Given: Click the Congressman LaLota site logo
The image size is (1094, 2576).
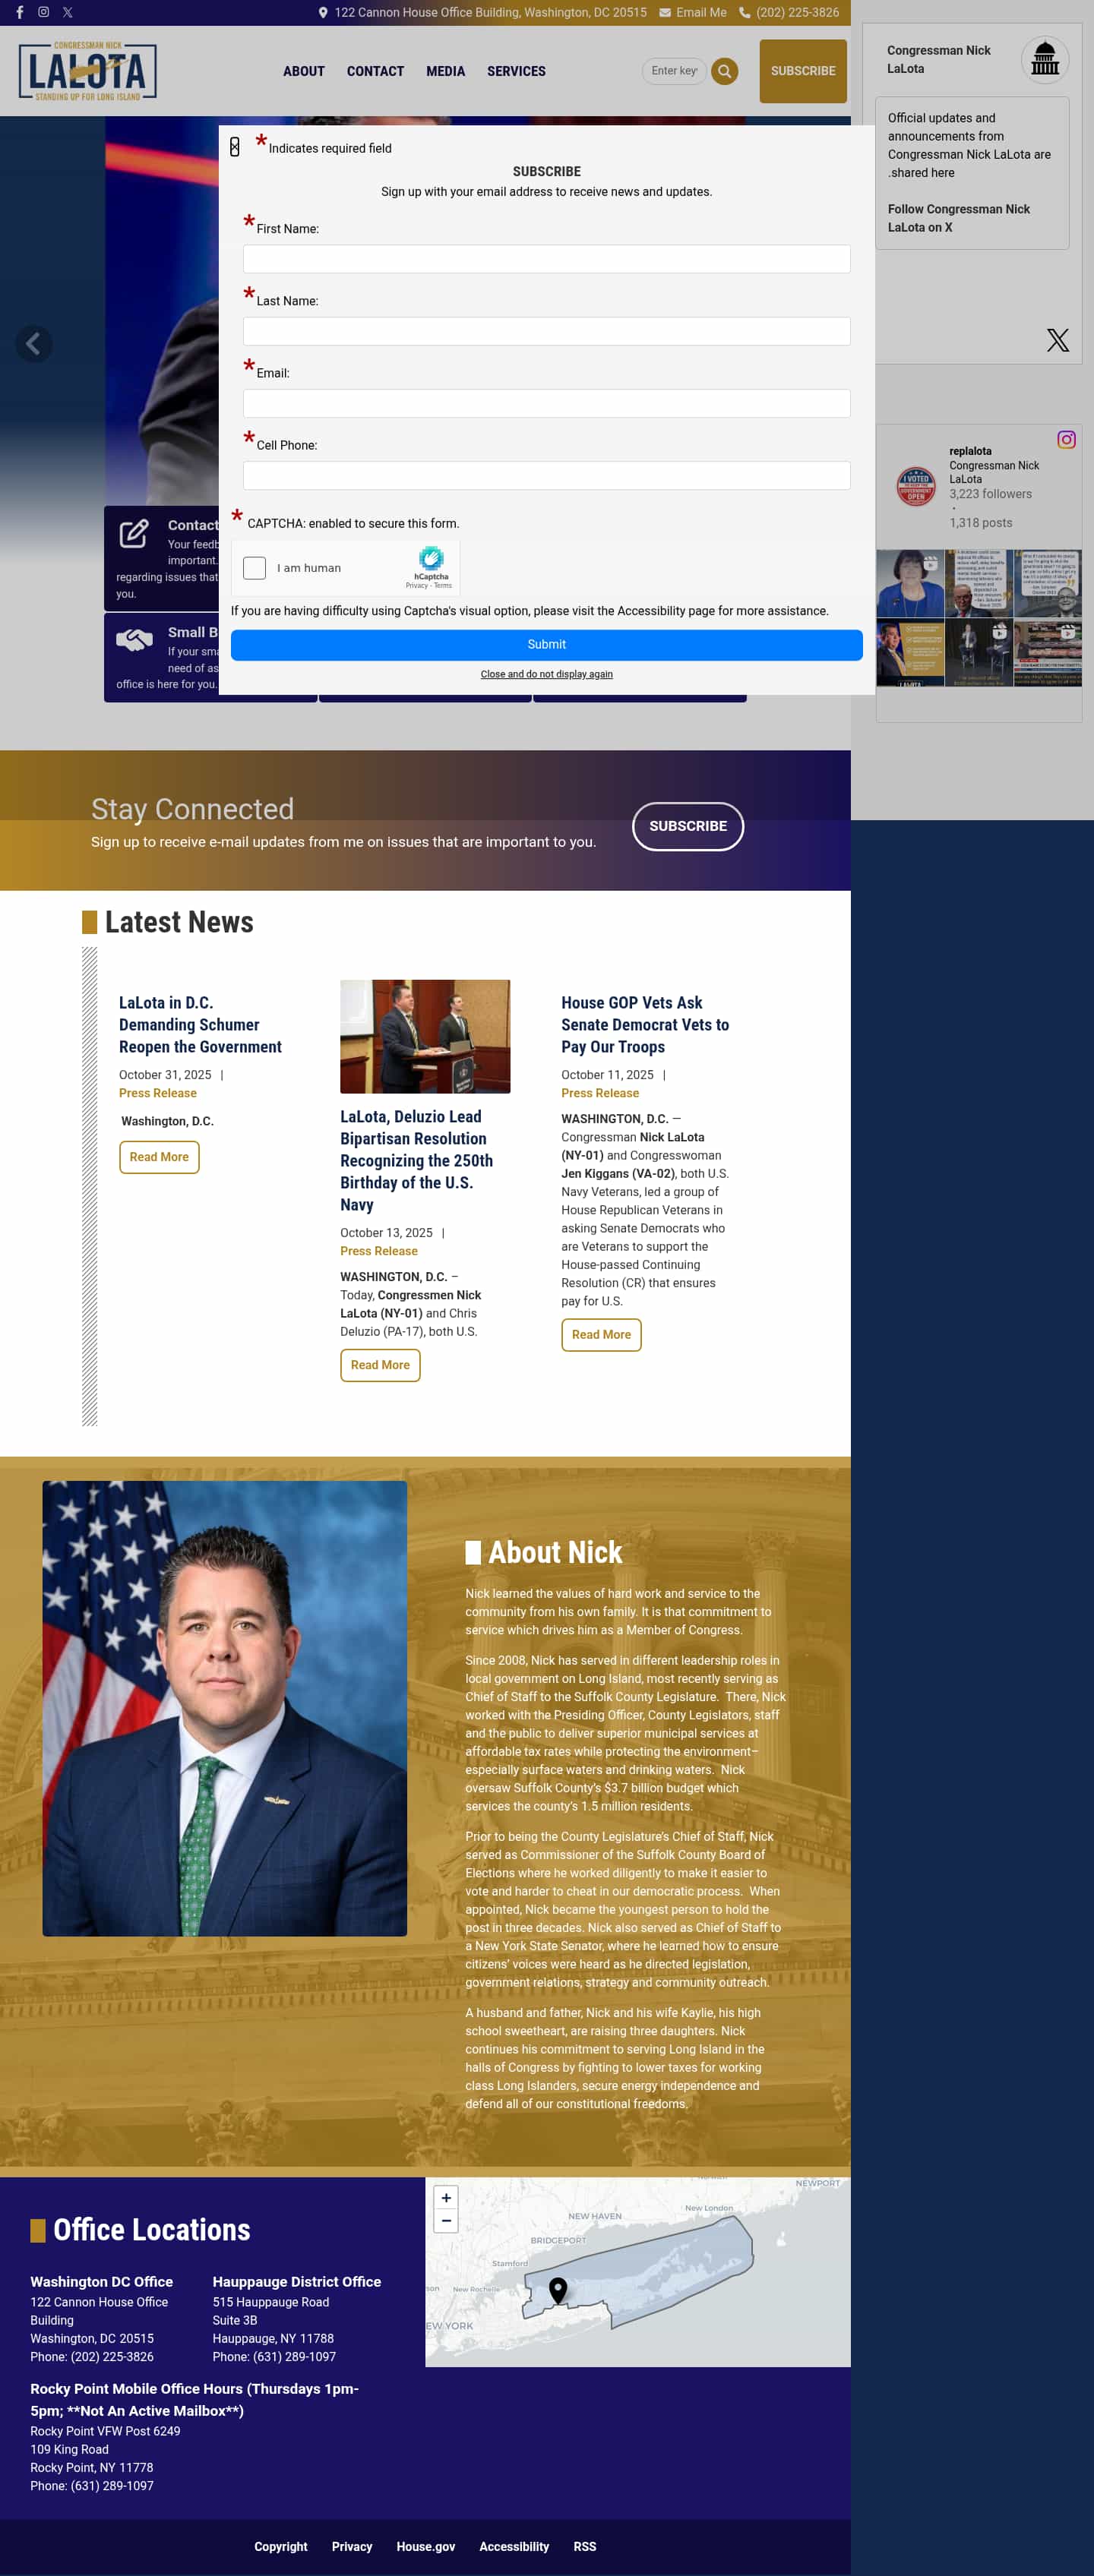Looking at the screenshot, I should click(x=87, y=71).
